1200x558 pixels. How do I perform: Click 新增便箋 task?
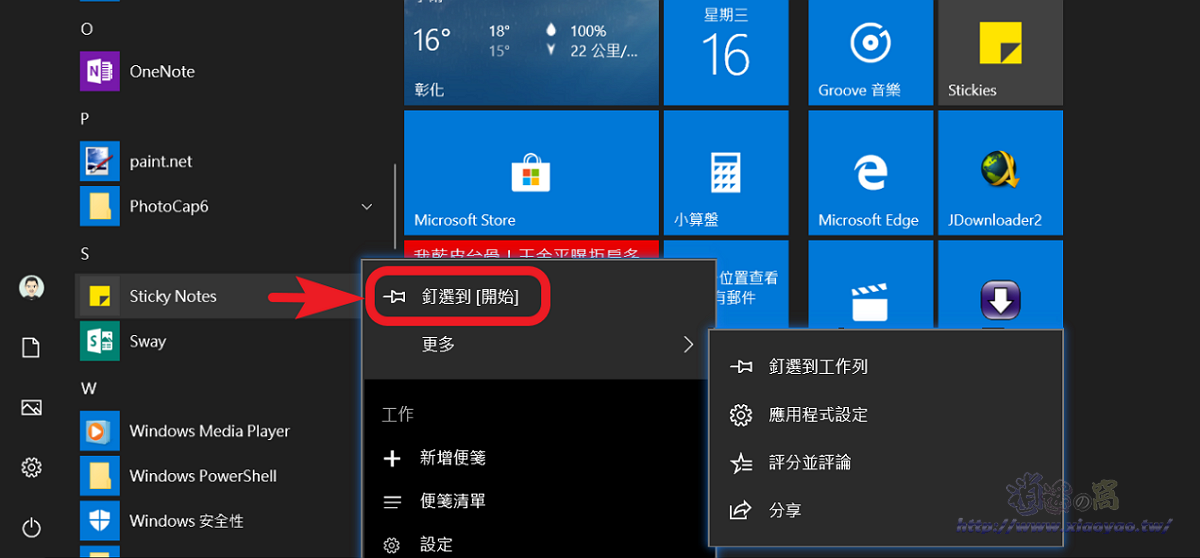[539, 458]
